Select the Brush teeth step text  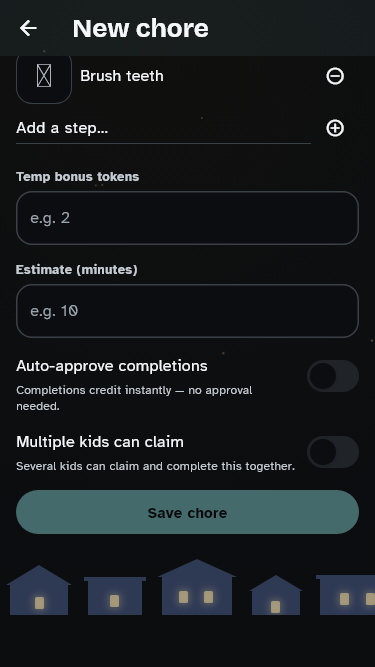(122, 76)
